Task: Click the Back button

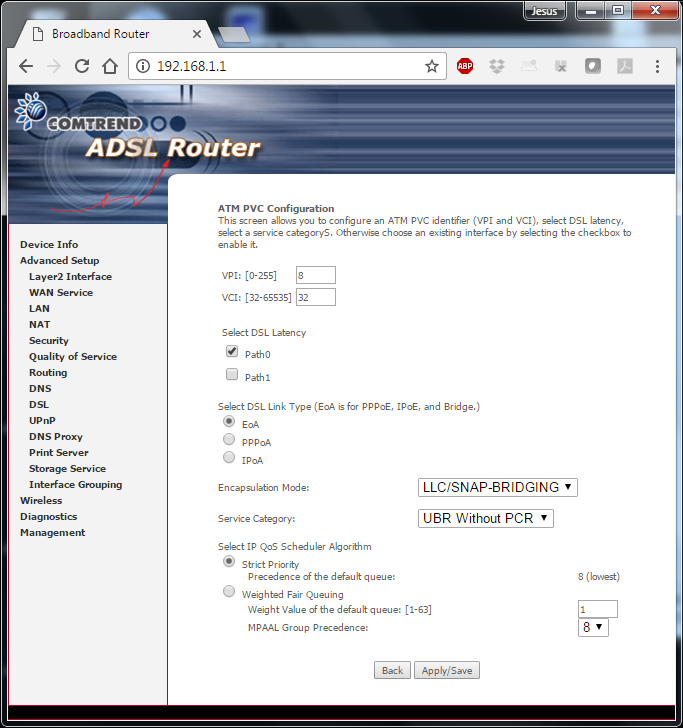Action: pos(392,670)
